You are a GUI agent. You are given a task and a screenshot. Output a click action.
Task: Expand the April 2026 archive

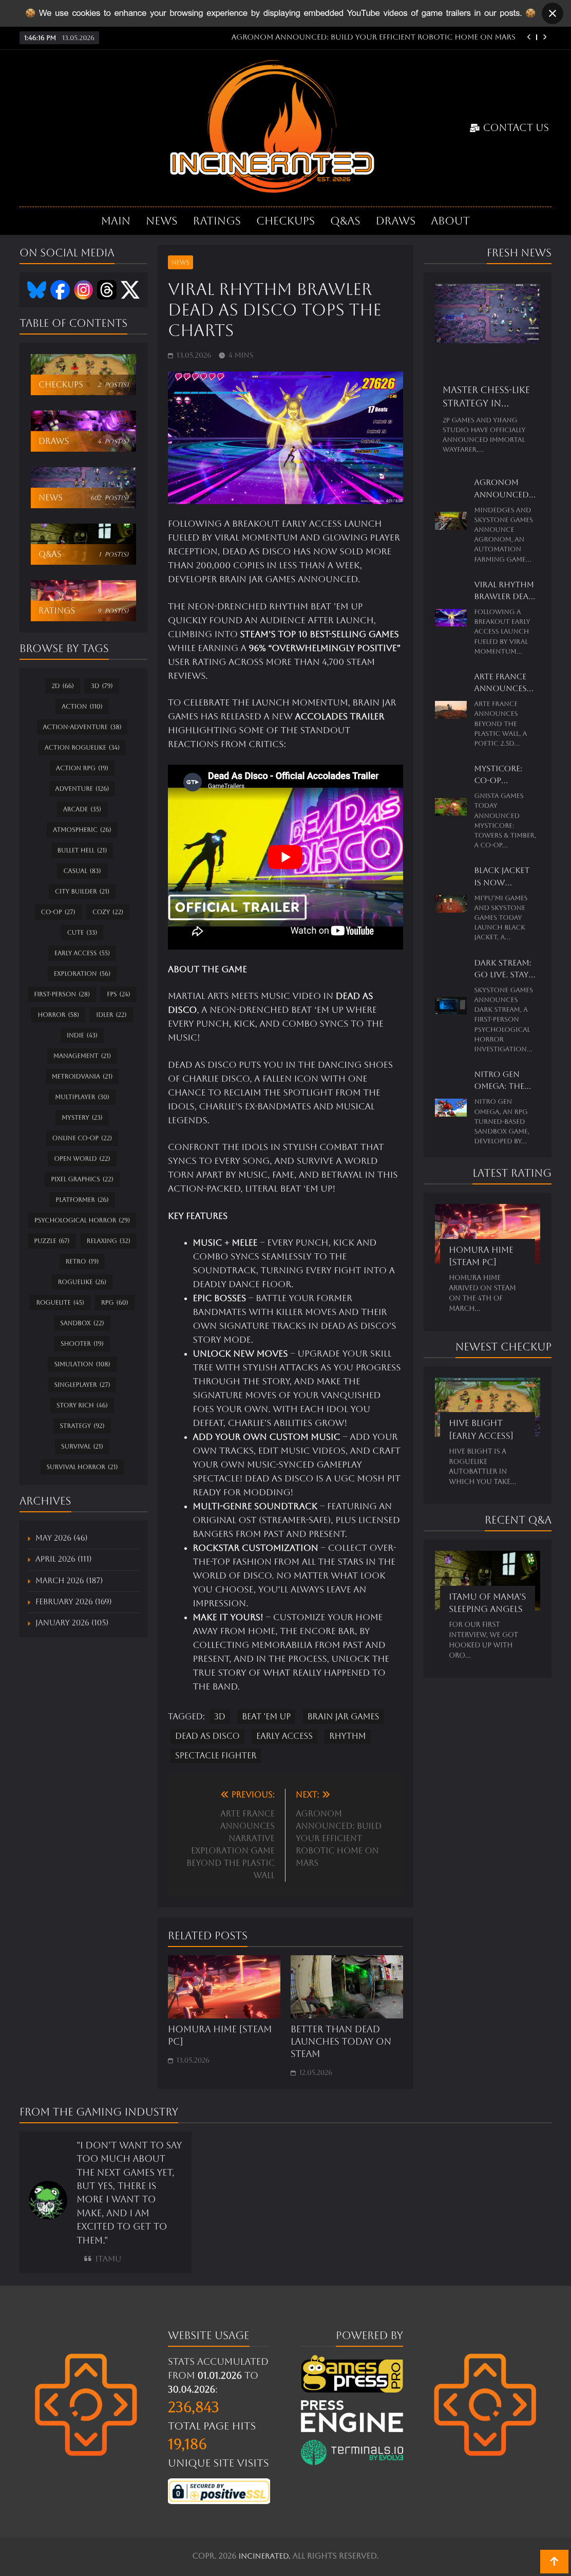[x=63, y=1559]
